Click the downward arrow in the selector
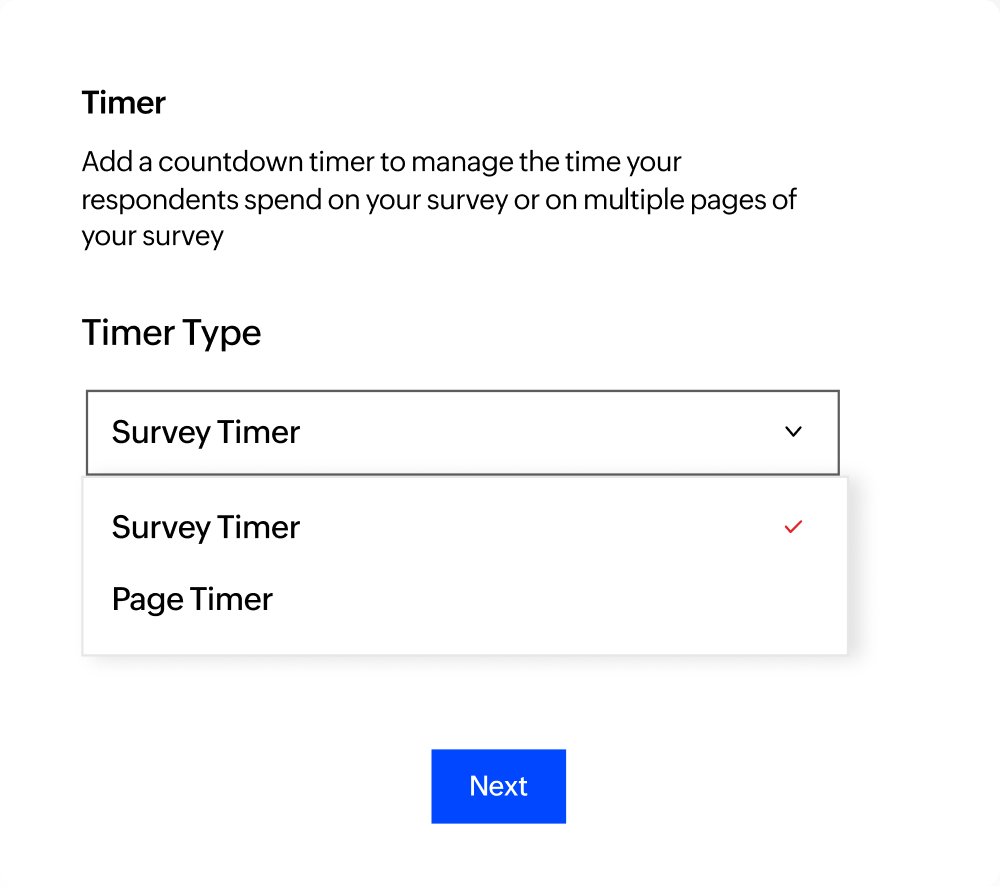Viewport: 1000px width, 886px height. (x=793, y=432)
